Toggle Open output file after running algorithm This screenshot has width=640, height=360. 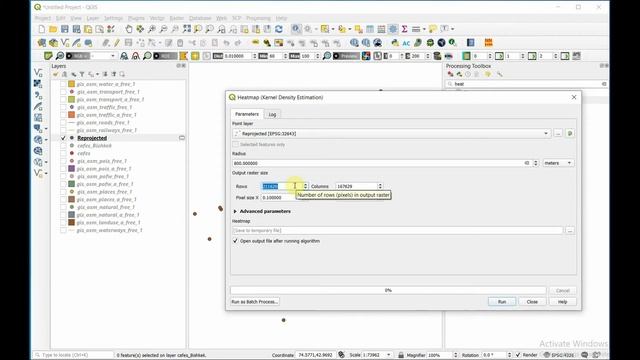tap(235, 241)
